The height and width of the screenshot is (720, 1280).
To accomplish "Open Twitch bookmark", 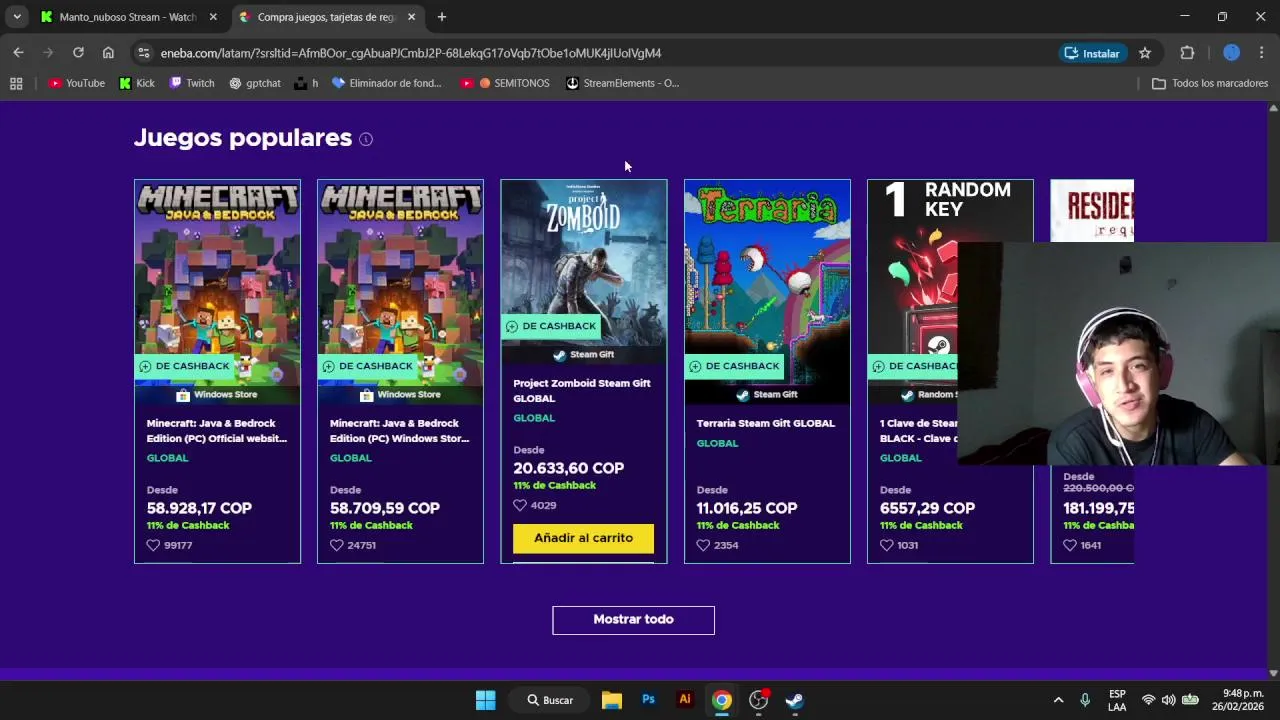I will click(x=192, y=83).
